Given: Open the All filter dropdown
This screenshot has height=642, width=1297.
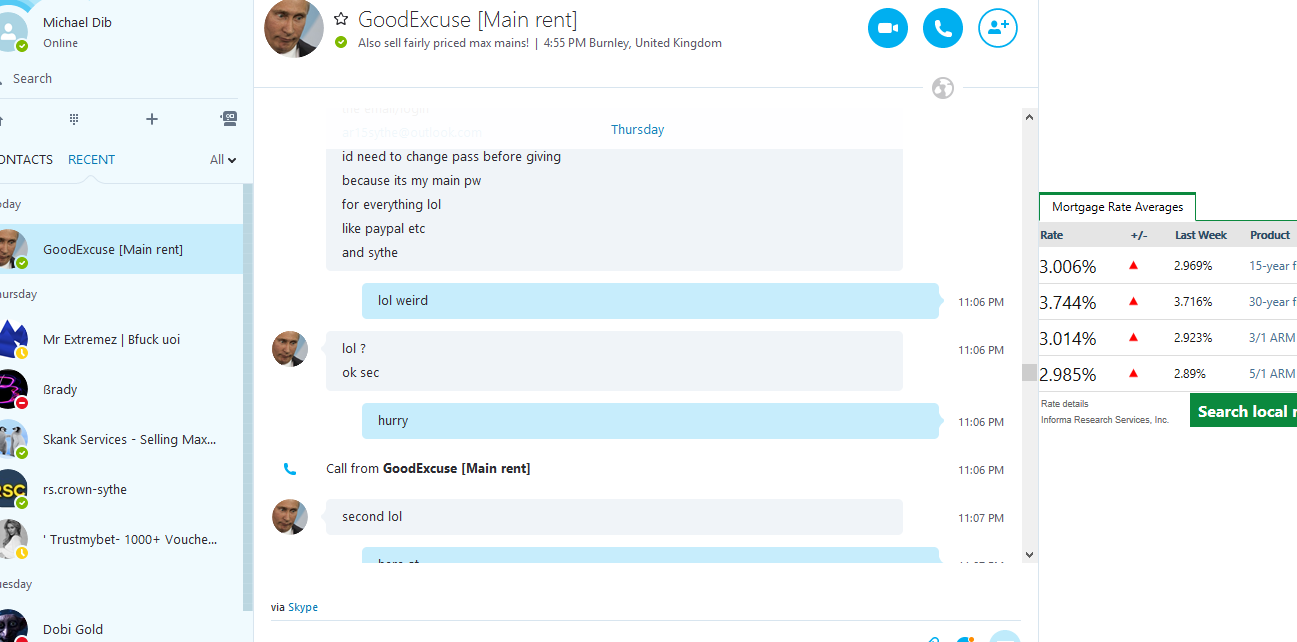Looking at the screenshot, I should tap(223, 159).
